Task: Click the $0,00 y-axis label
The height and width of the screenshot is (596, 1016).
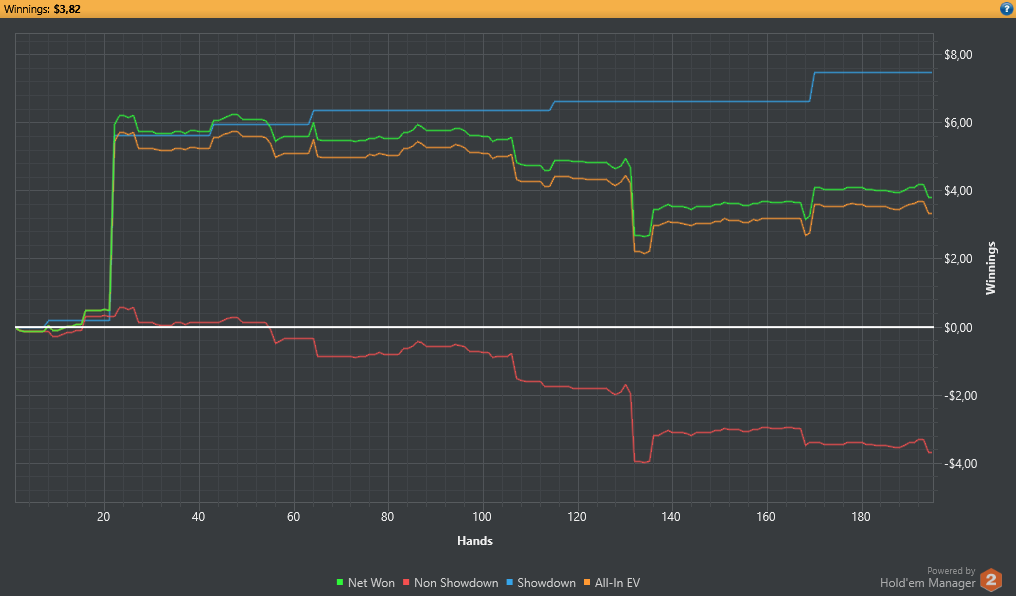Action: coord(958,328)
